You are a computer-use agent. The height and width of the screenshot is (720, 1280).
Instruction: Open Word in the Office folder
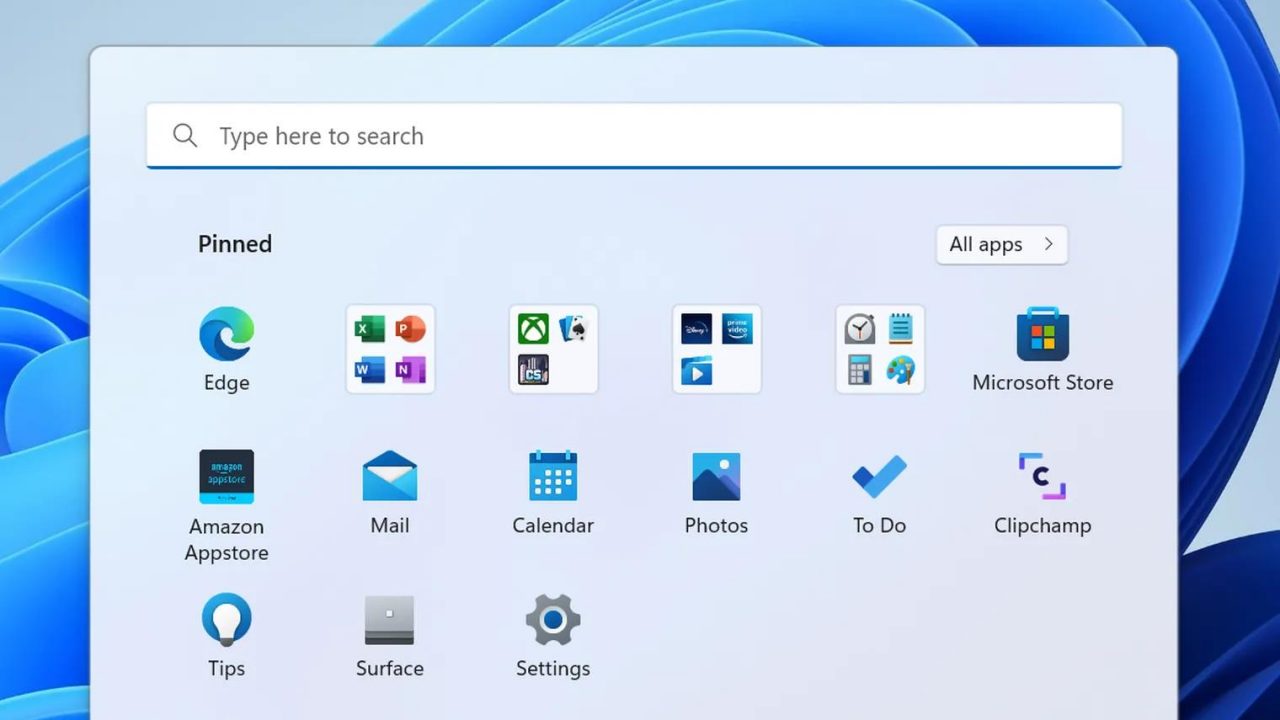370,370
